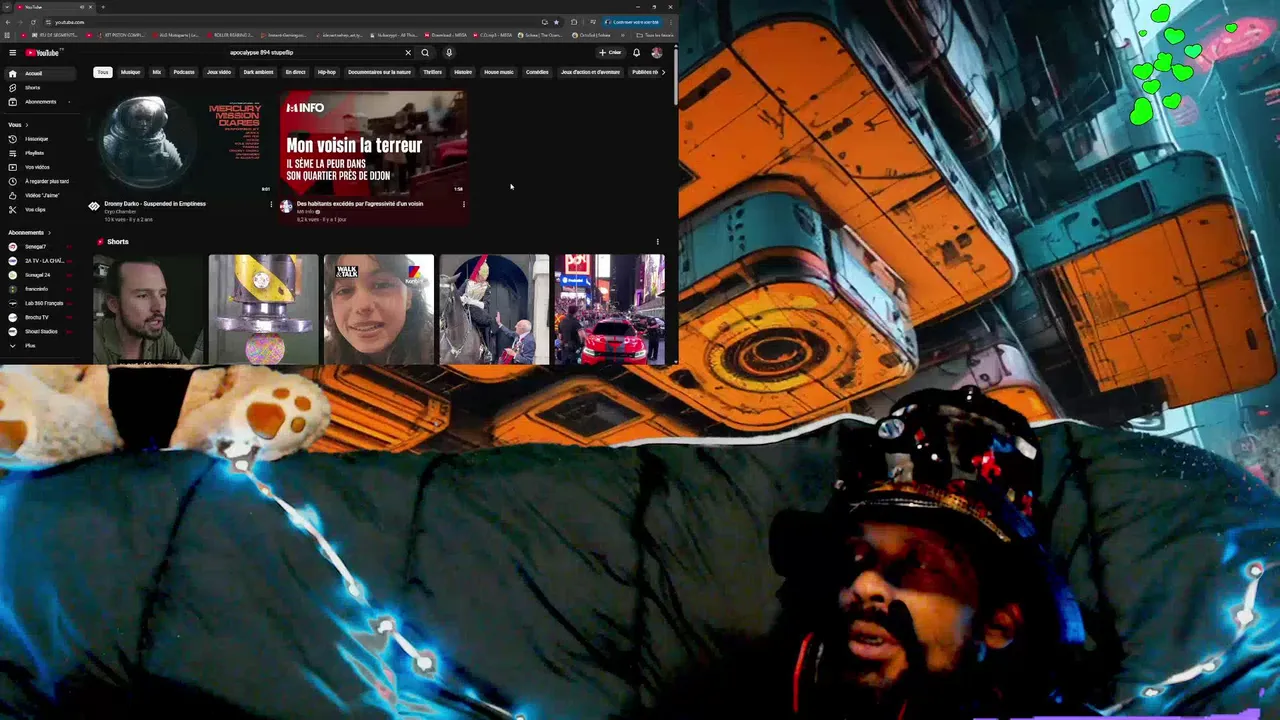Open Dronny Darko - Suspended in Emptiness title
This screenshot has width=1280, height=720.
click(x=155, y=204)
